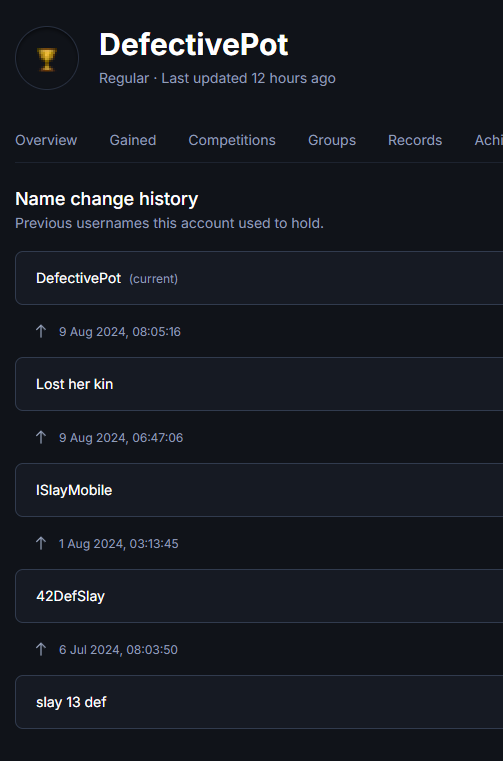Click the 42DefSlay username row
Viewport: 503px width, 761px height.
point(259,596)
